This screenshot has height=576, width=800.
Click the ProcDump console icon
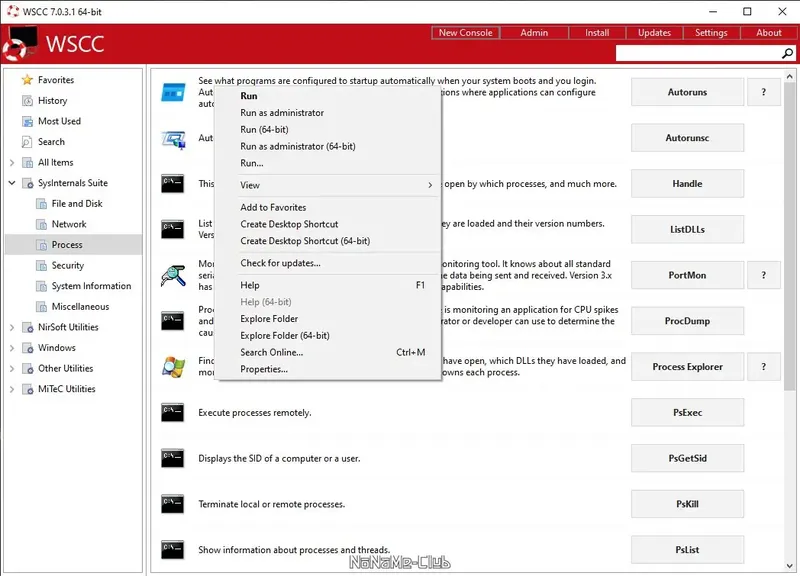(x=172, y=320)
